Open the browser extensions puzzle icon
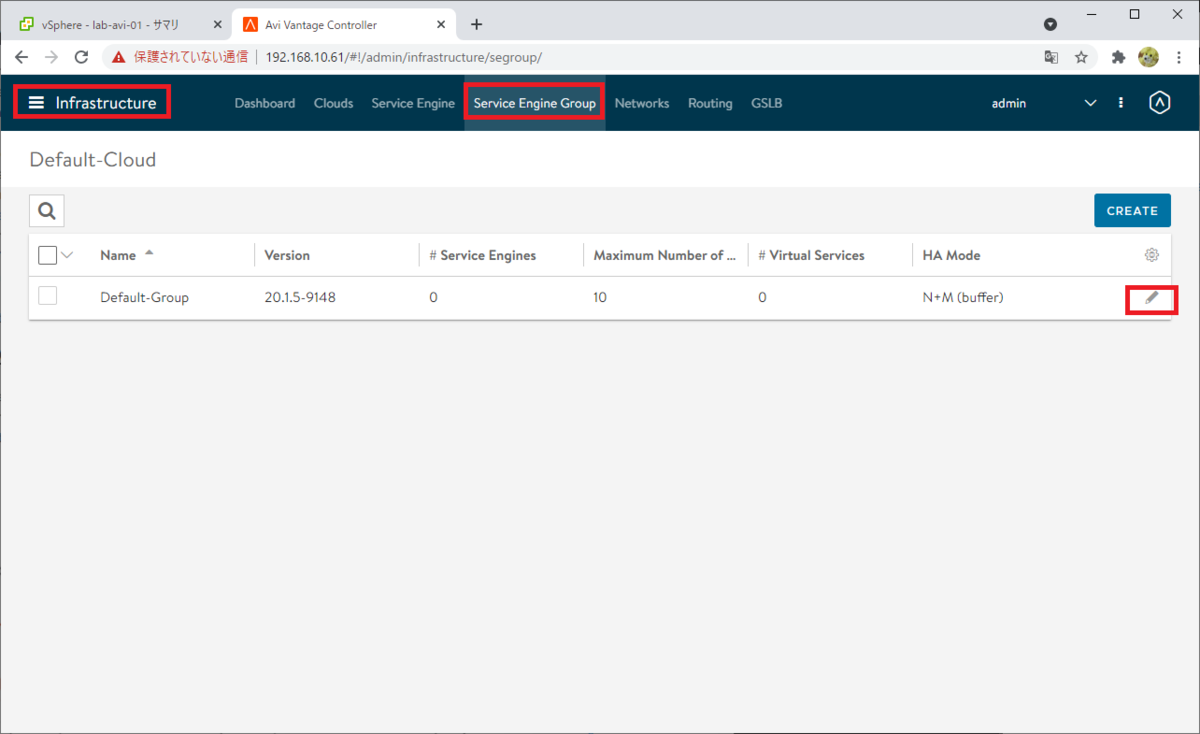 [1118, 57]
